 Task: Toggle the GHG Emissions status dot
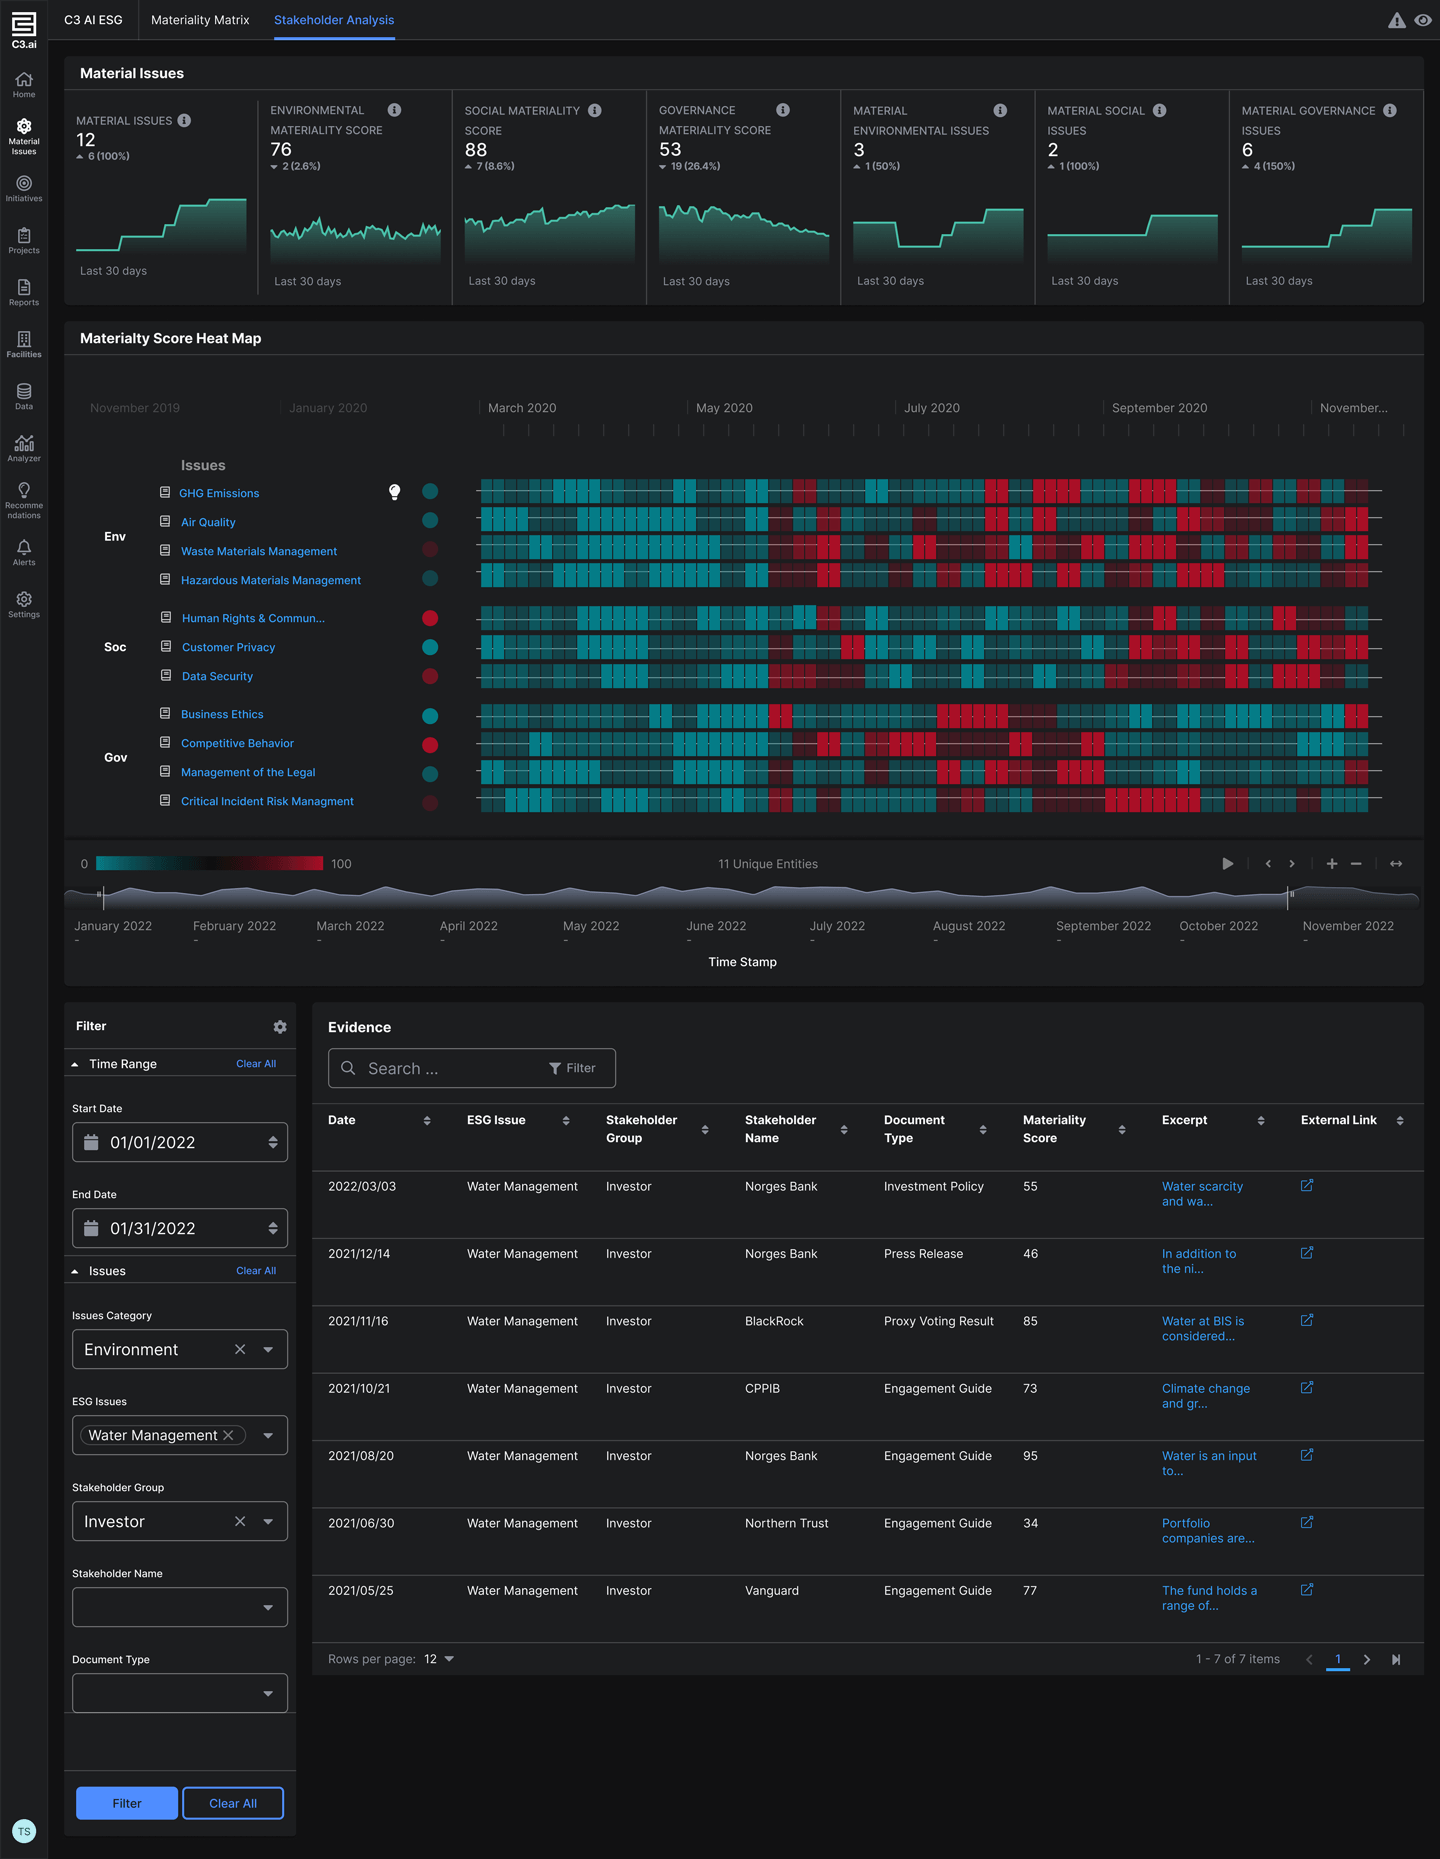(430, 491)
